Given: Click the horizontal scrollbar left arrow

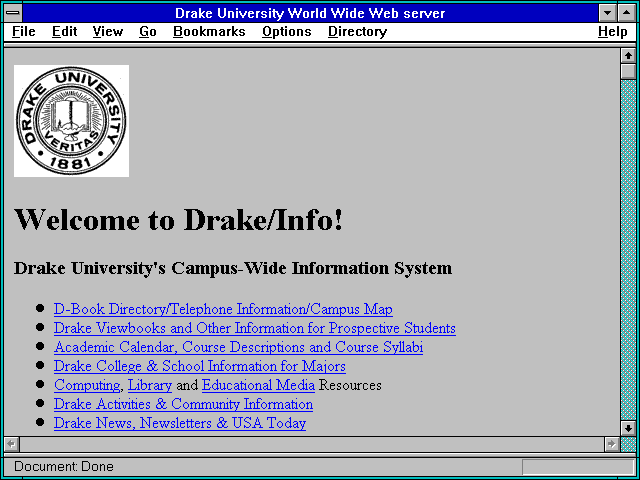Looking at the screenshot, I should point(11,444).
